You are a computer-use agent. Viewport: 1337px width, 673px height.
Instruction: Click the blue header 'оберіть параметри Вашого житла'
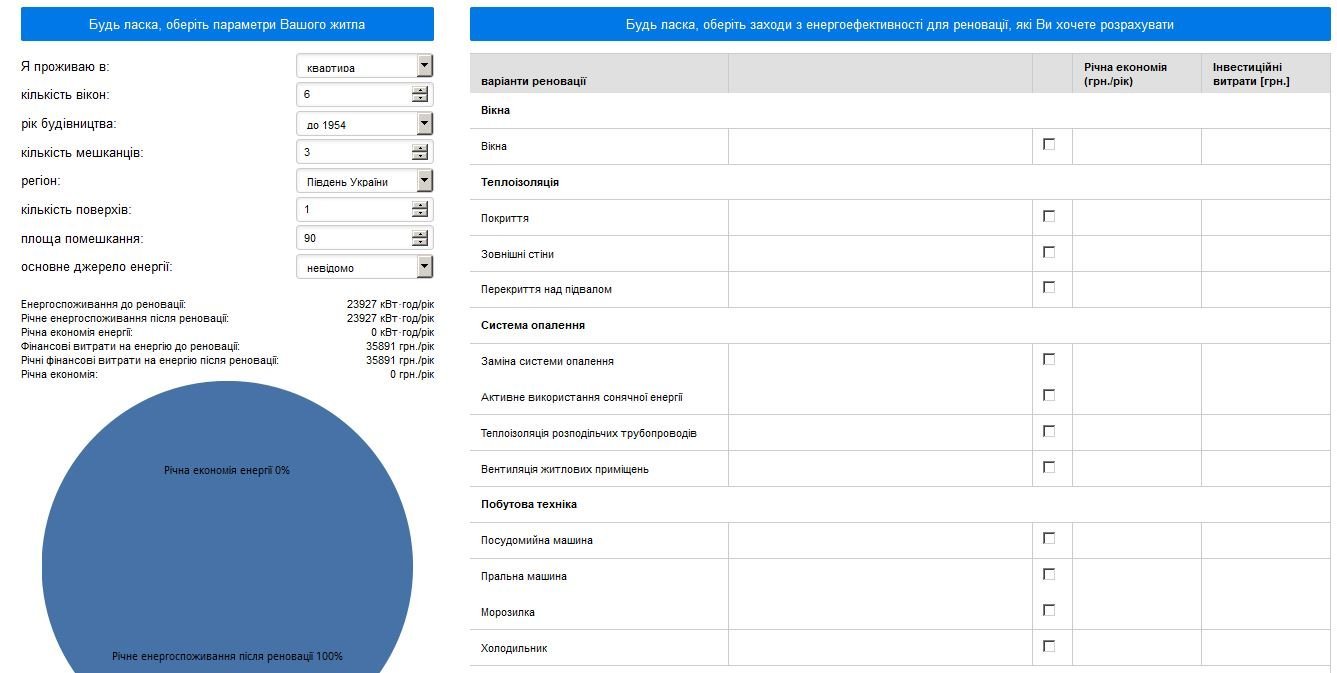pos(227,24)
